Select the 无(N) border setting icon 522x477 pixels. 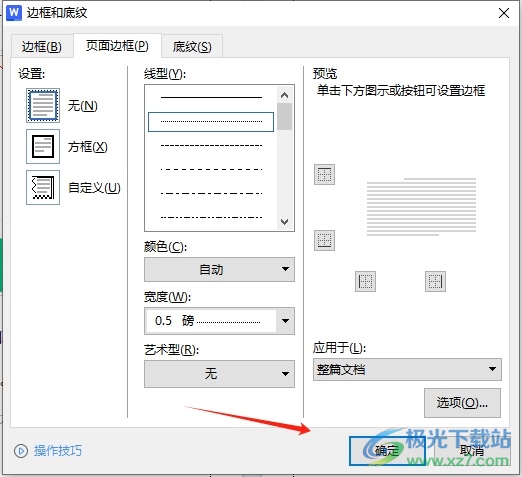[x=43, y=106]
